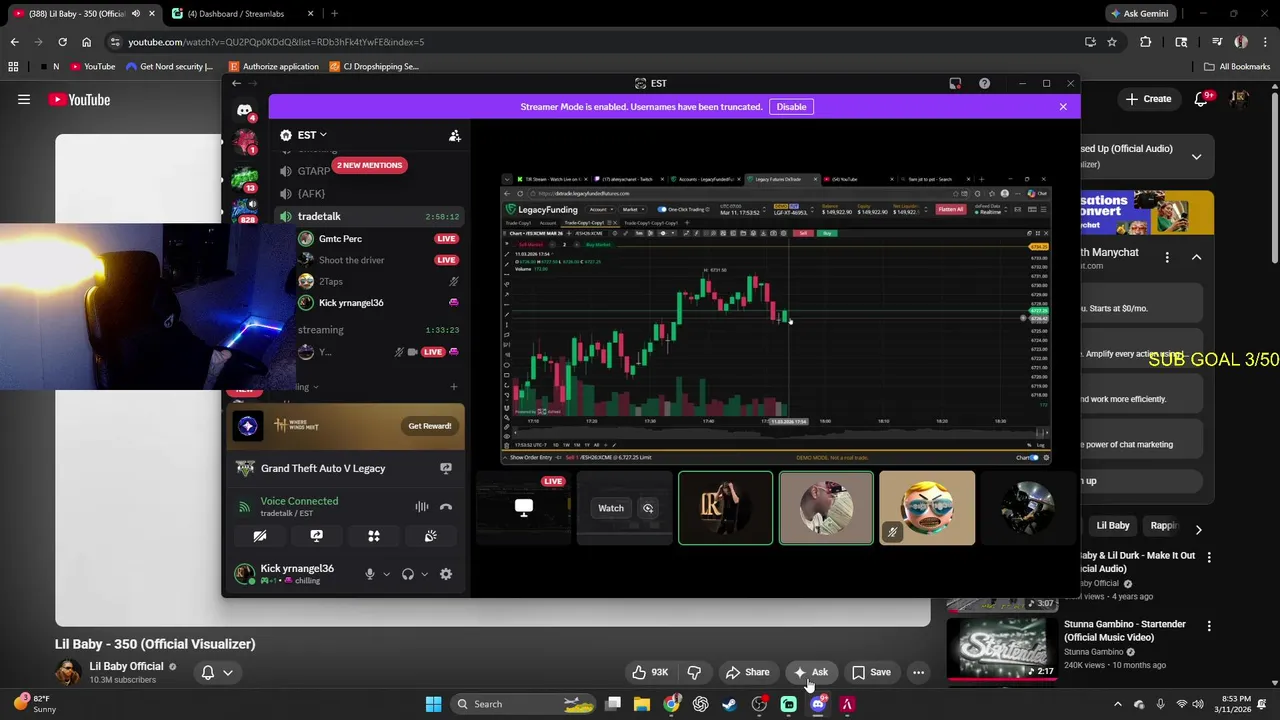The image size is (1280, 720).
Task: Select the GTARP voice channel
Action: [313, 171]
